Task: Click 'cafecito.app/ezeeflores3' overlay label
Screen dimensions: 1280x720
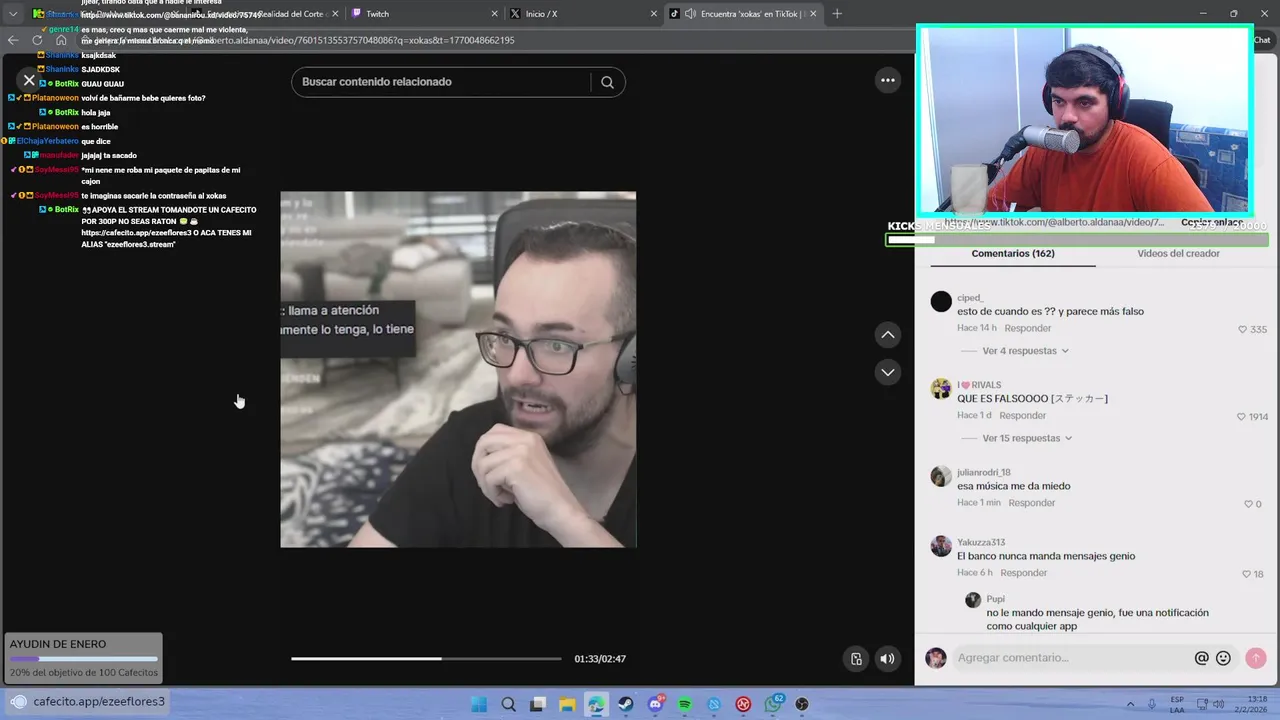Action: [99, 701]
